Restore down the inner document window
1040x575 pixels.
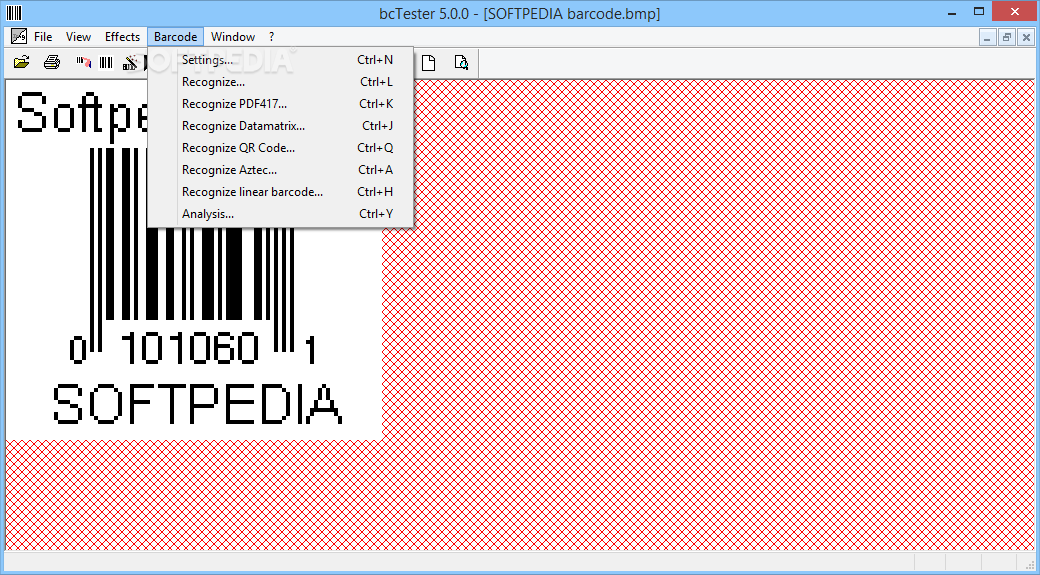(1007, 38)
